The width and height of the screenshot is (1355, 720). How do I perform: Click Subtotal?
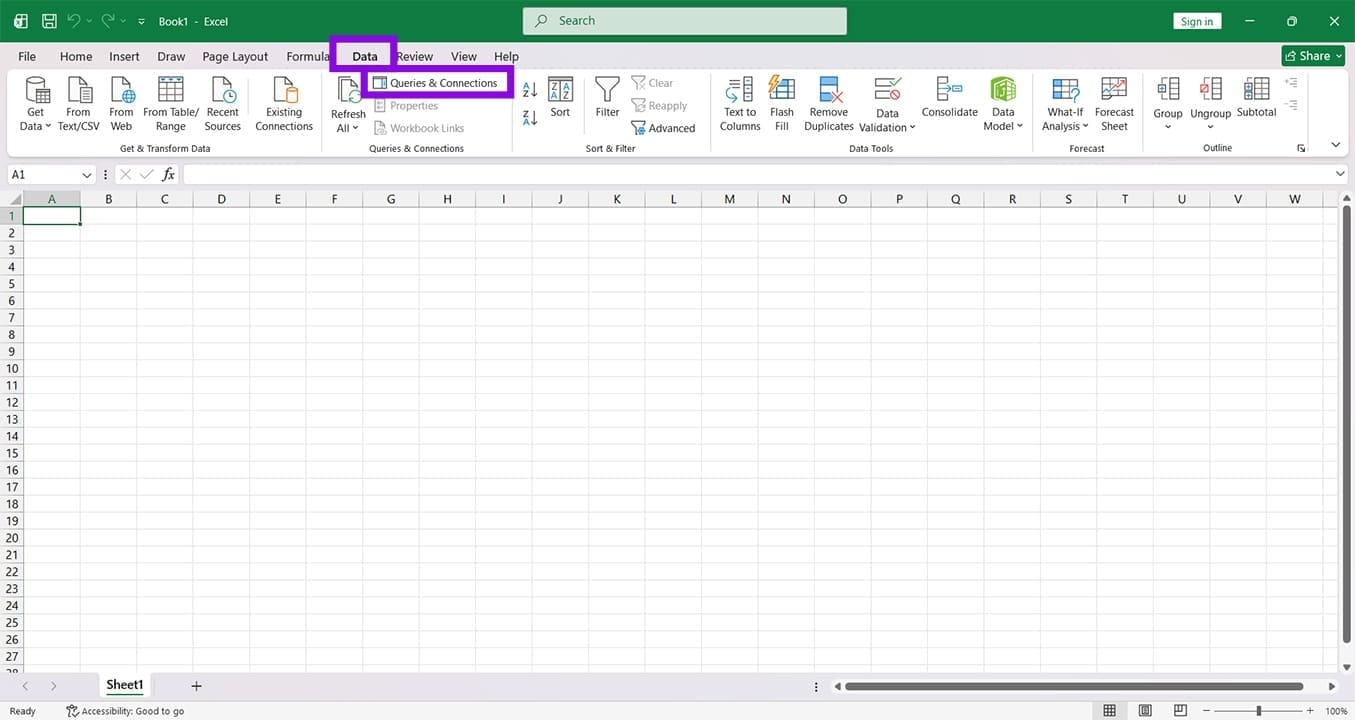pyautogui.click(x=1256, y=97)
